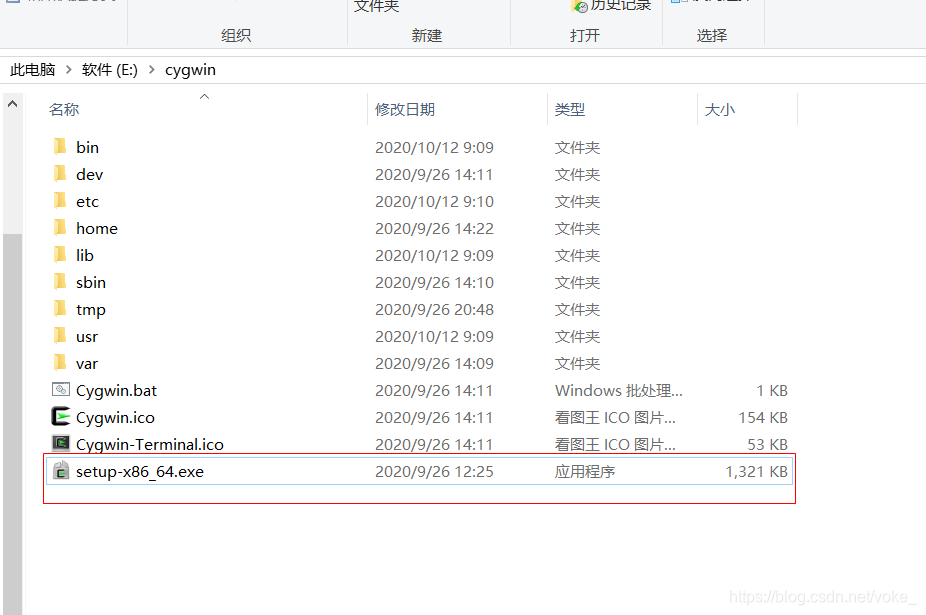Expand the chevron after 软件 (E:)
The width and height of the screenshot is (926, 615).
click(x=152, y=70)
